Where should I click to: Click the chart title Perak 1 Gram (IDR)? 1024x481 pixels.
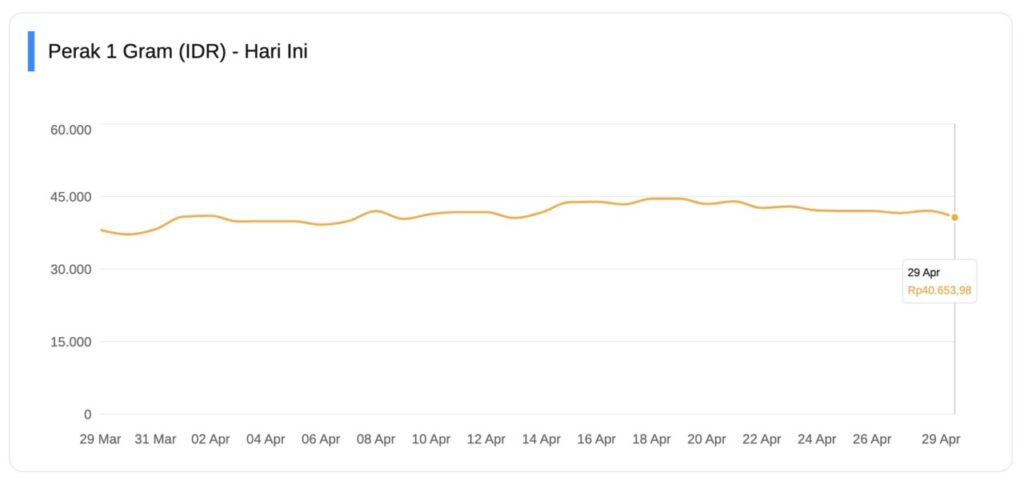(x=177, y=51)
